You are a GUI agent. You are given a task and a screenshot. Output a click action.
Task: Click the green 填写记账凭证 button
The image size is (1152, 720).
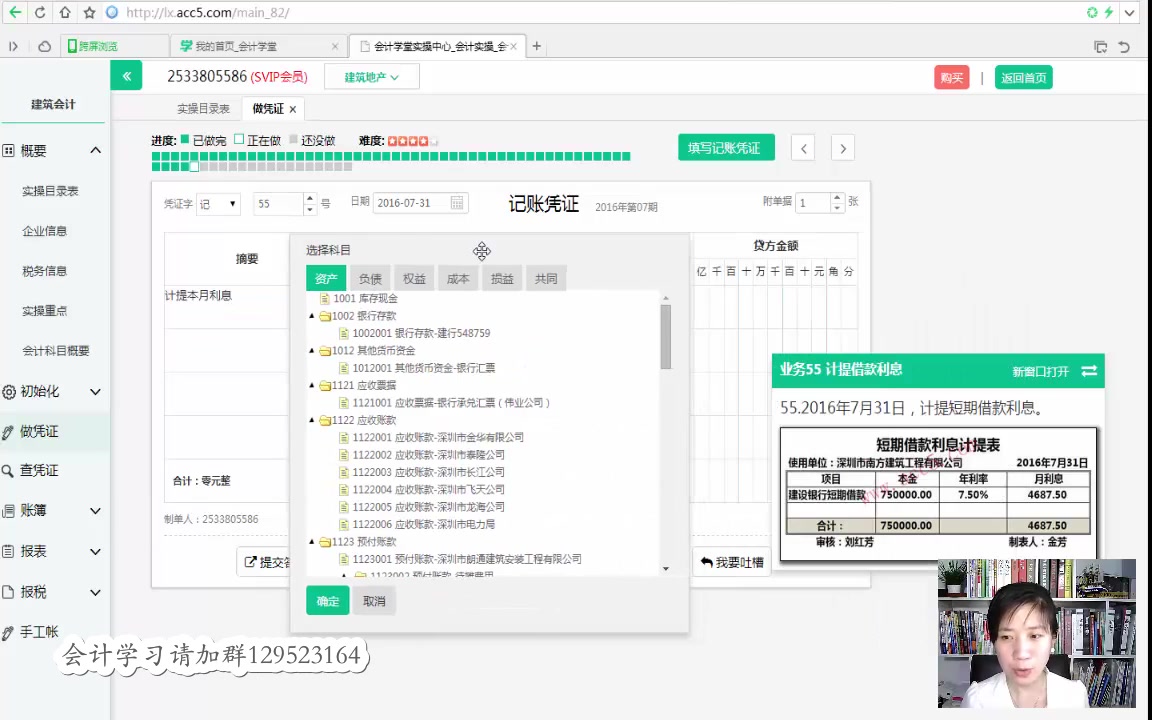[726, 147]
